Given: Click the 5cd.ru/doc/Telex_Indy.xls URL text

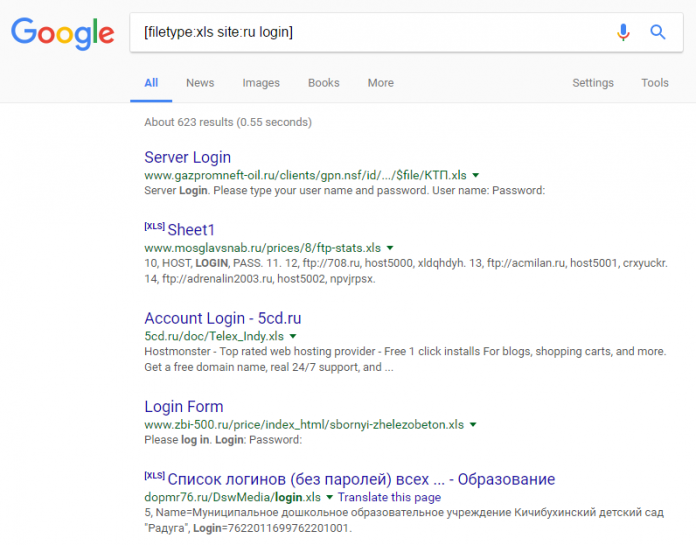Looking at the screenshot, I should pyautogui.click(x=214, y=336).
